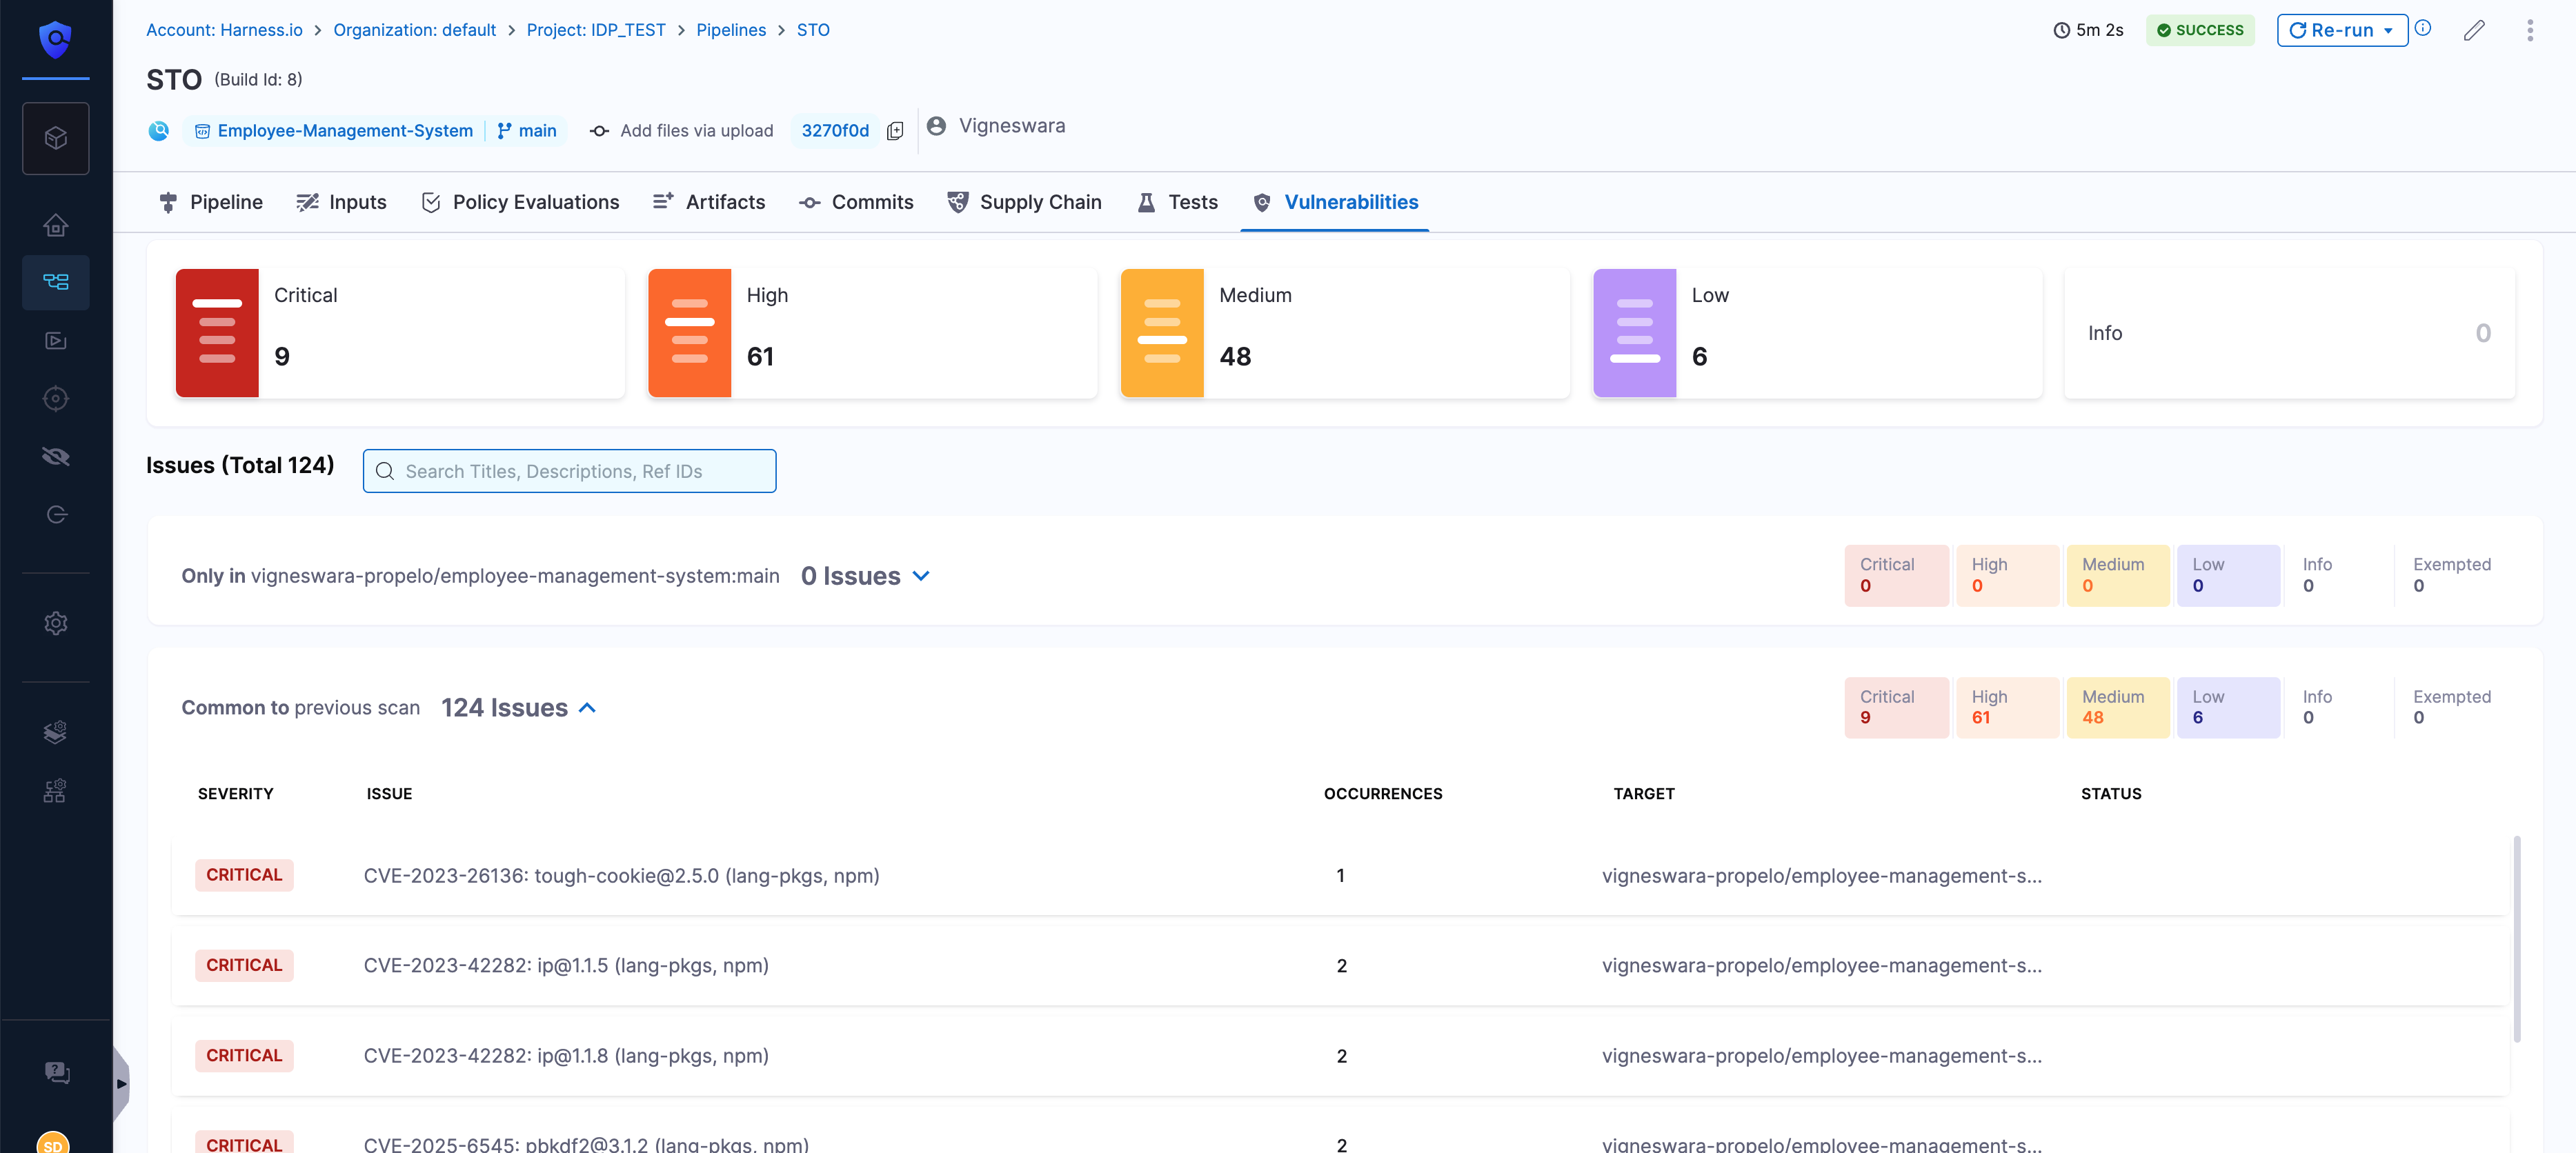
Task: Filter issues by the Critical severity card
Action: coord(400,333)
